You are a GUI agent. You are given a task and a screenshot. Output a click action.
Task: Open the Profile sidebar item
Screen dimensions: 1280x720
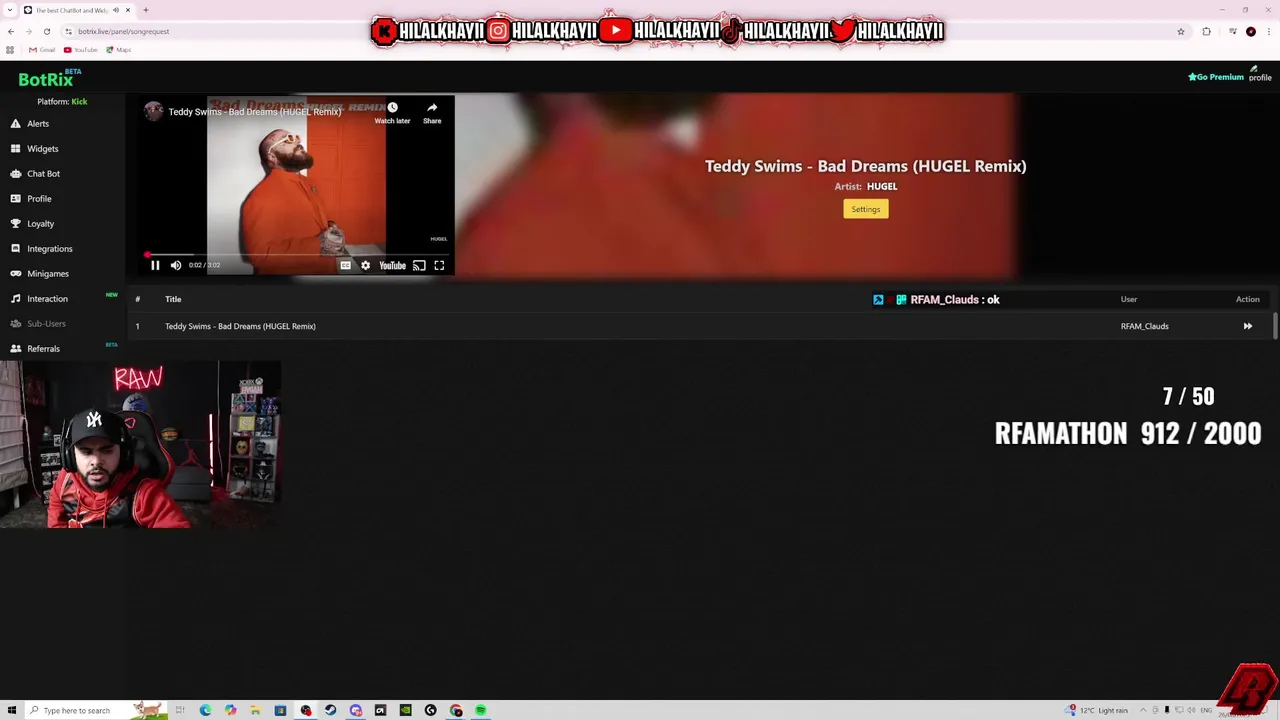coord(39,199)
